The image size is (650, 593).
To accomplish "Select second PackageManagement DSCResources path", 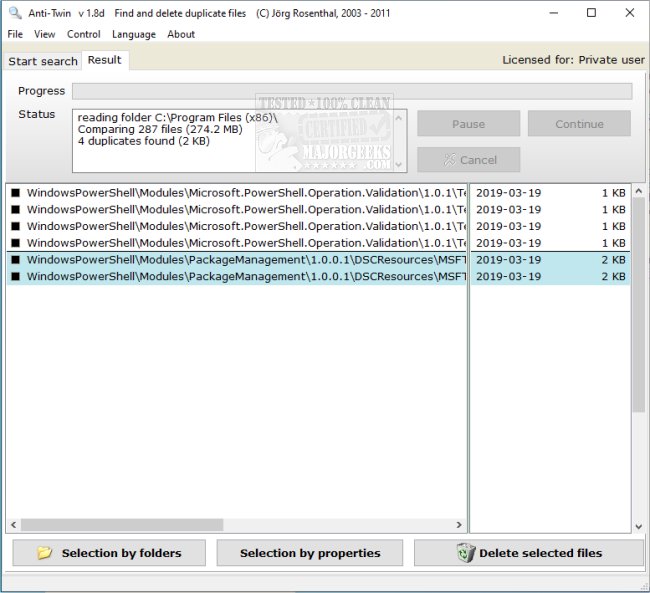I will click(x=246, y=276).
